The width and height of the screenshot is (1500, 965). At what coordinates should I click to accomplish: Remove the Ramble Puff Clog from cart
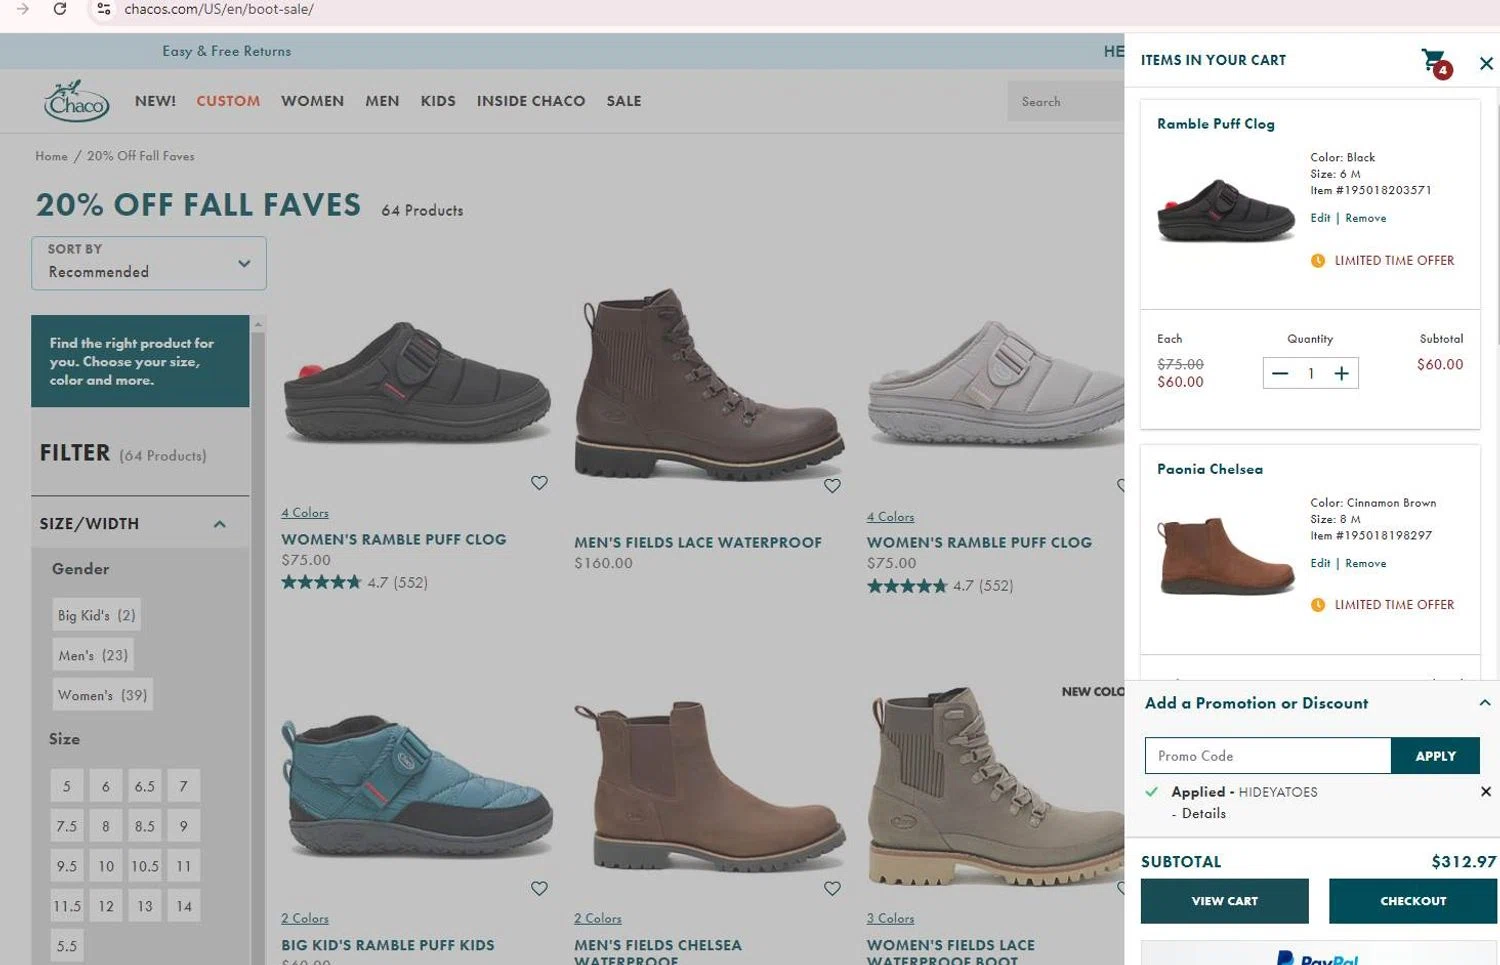click(x=1365, y=218)
